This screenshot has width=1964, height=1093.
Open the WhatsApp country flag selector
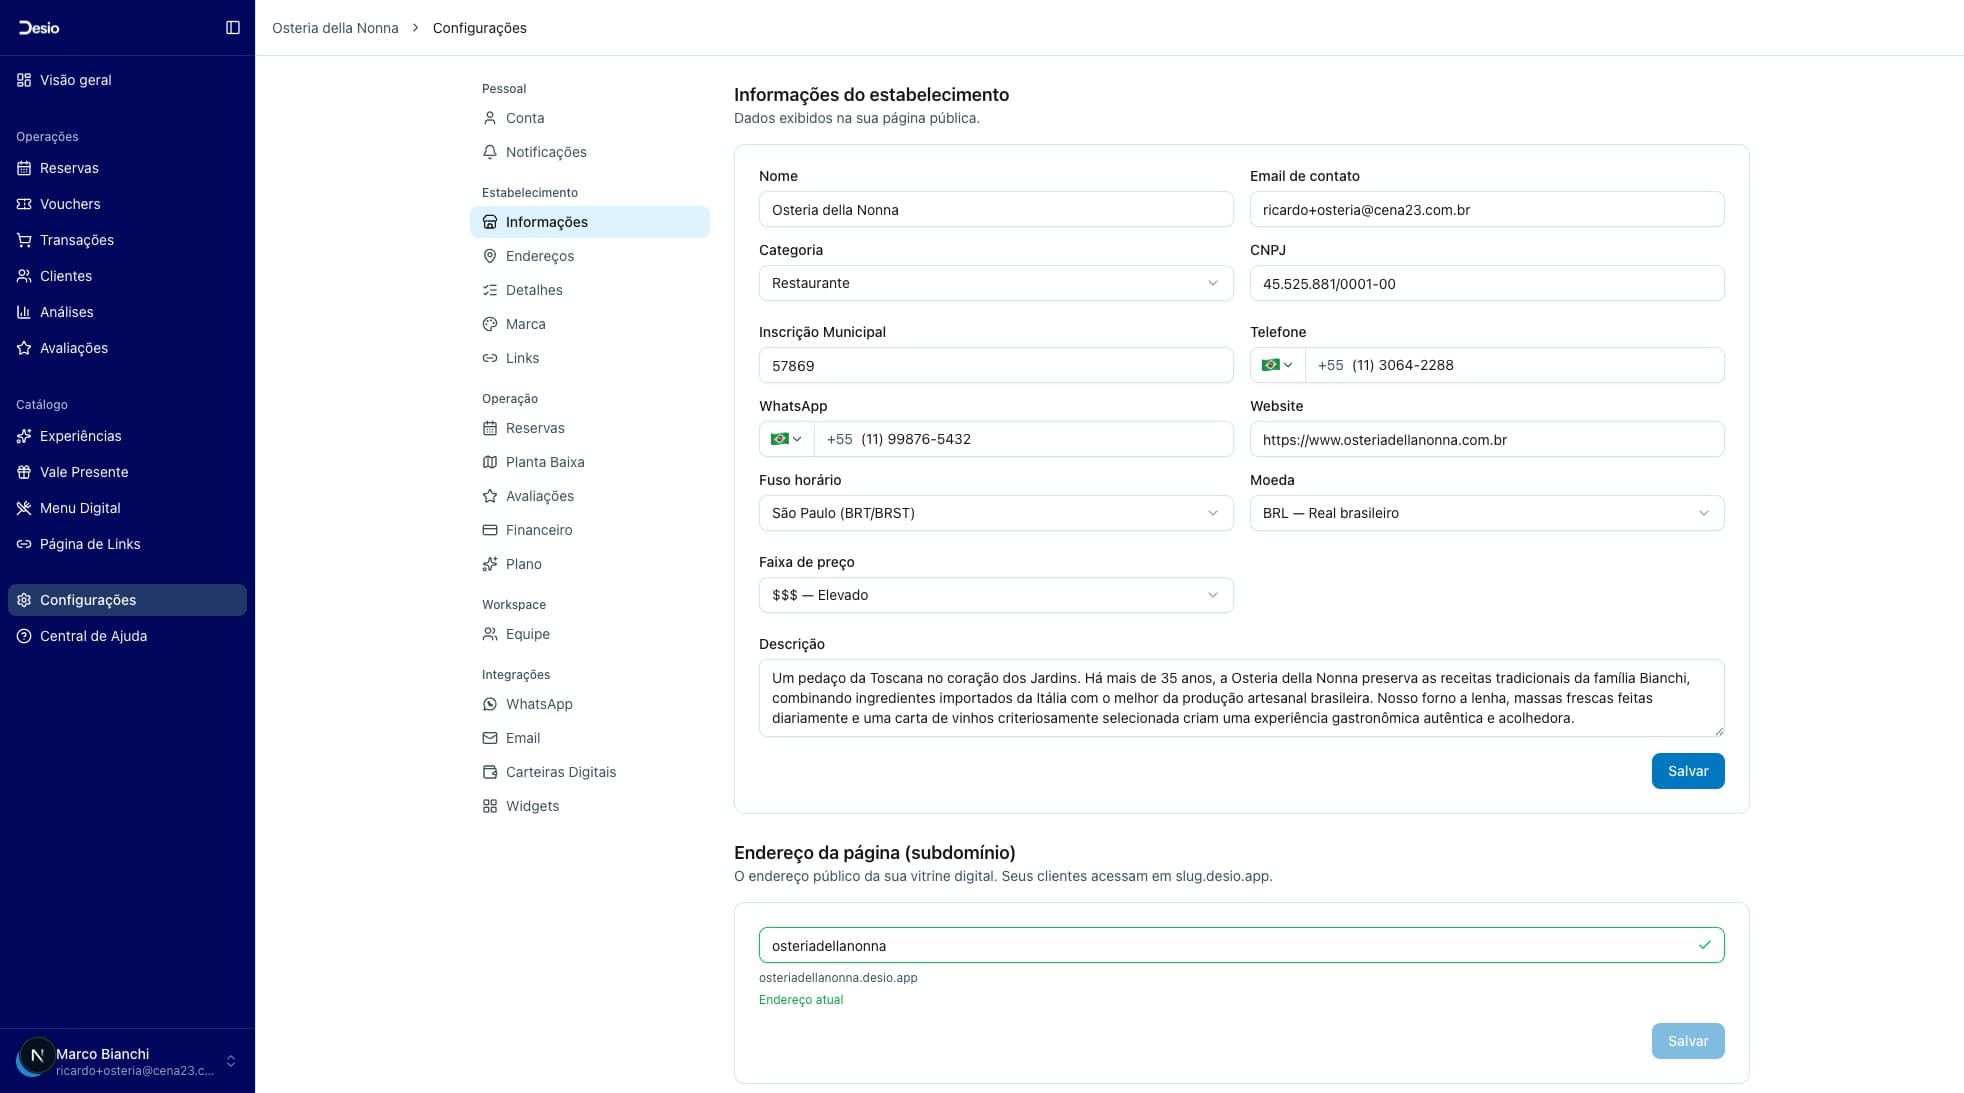(786, 439)
